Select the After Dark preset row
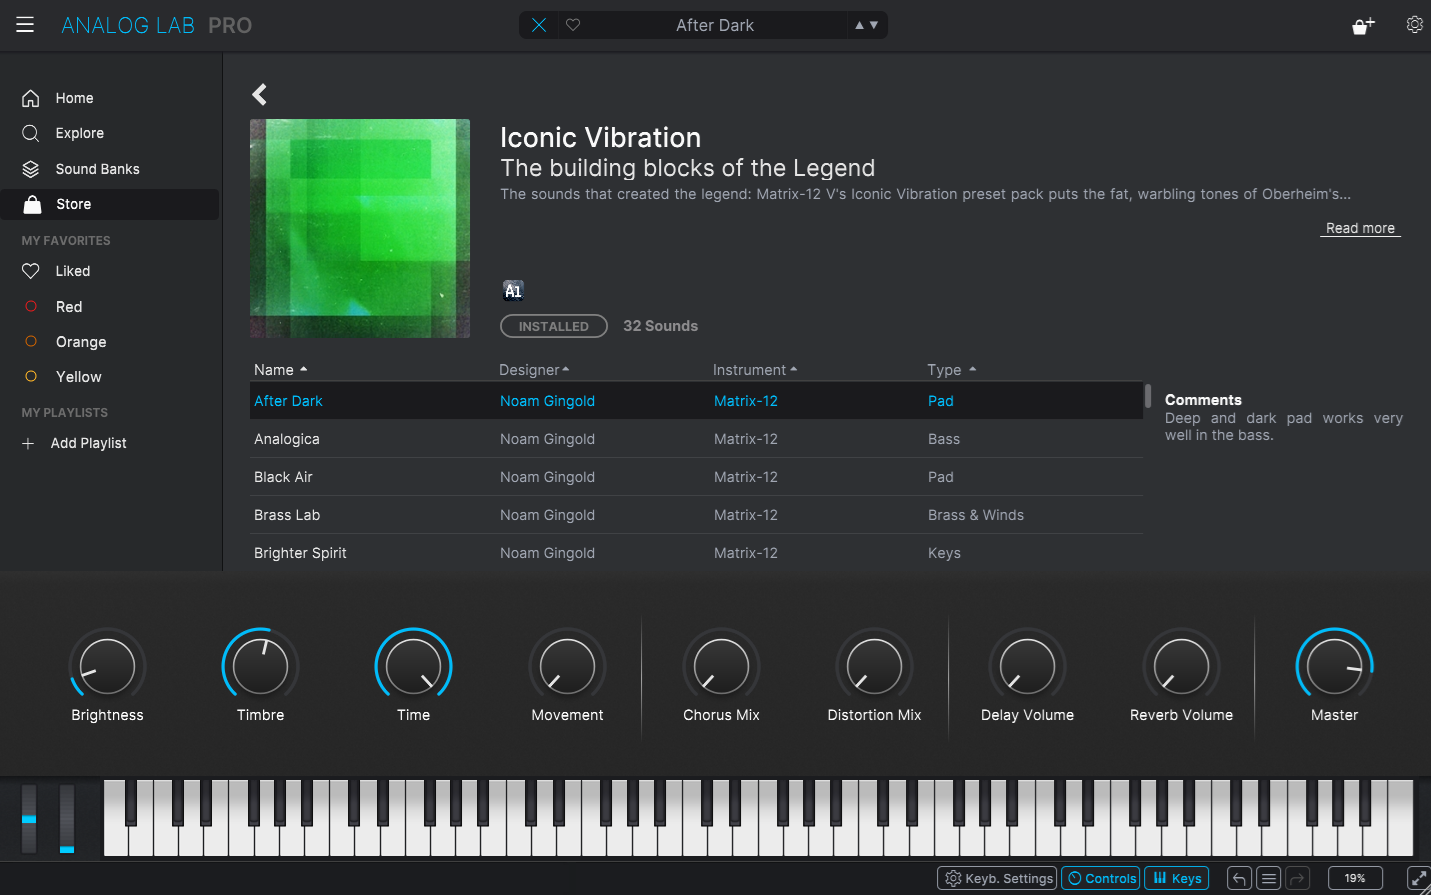The width and height of the screenshot is (1431, 895). (696, 401)
